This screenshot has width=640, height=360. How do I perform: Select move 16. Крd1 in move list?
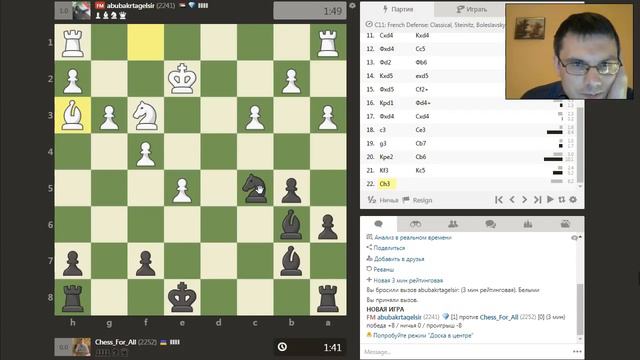[x=387, y=103]
